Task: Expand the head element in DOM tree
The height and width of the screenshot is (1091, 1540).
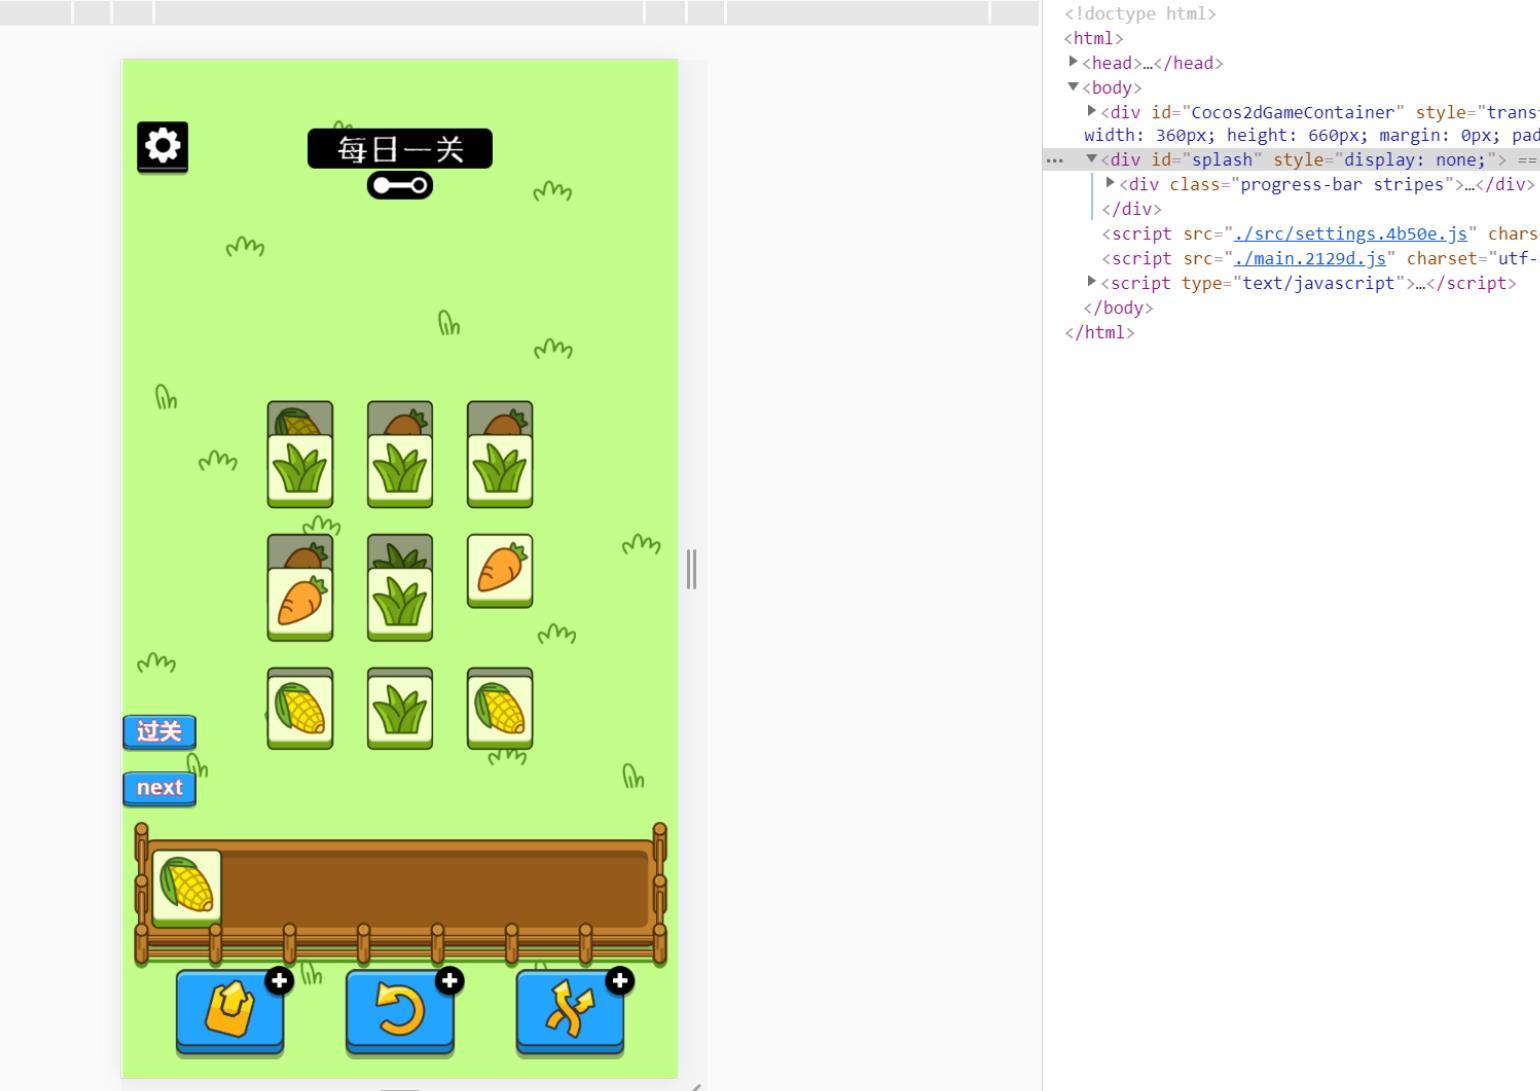Action: click(1074, 62)
